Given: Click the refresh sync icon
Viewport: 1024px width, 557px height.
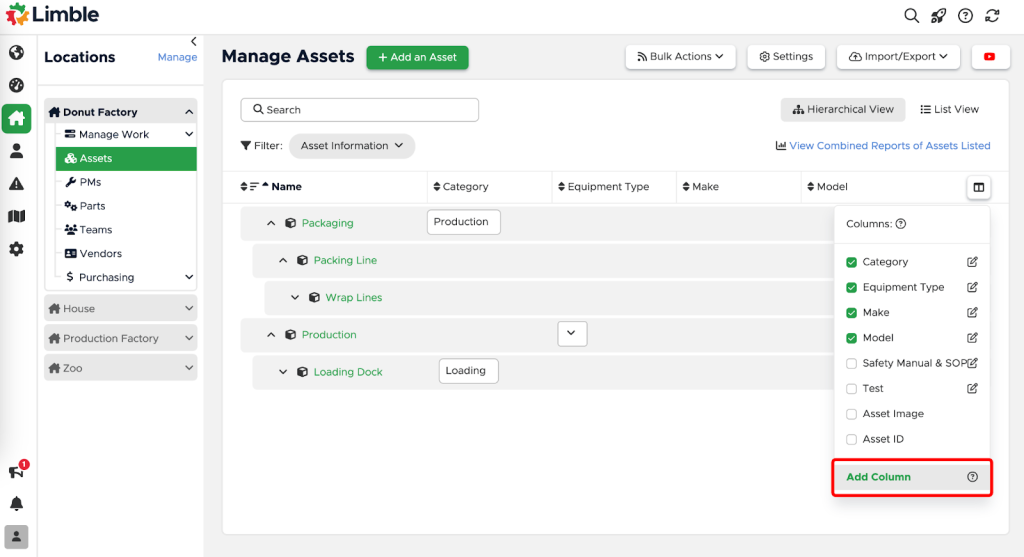Looking at the screenshot, I should (x=993, y=16).
